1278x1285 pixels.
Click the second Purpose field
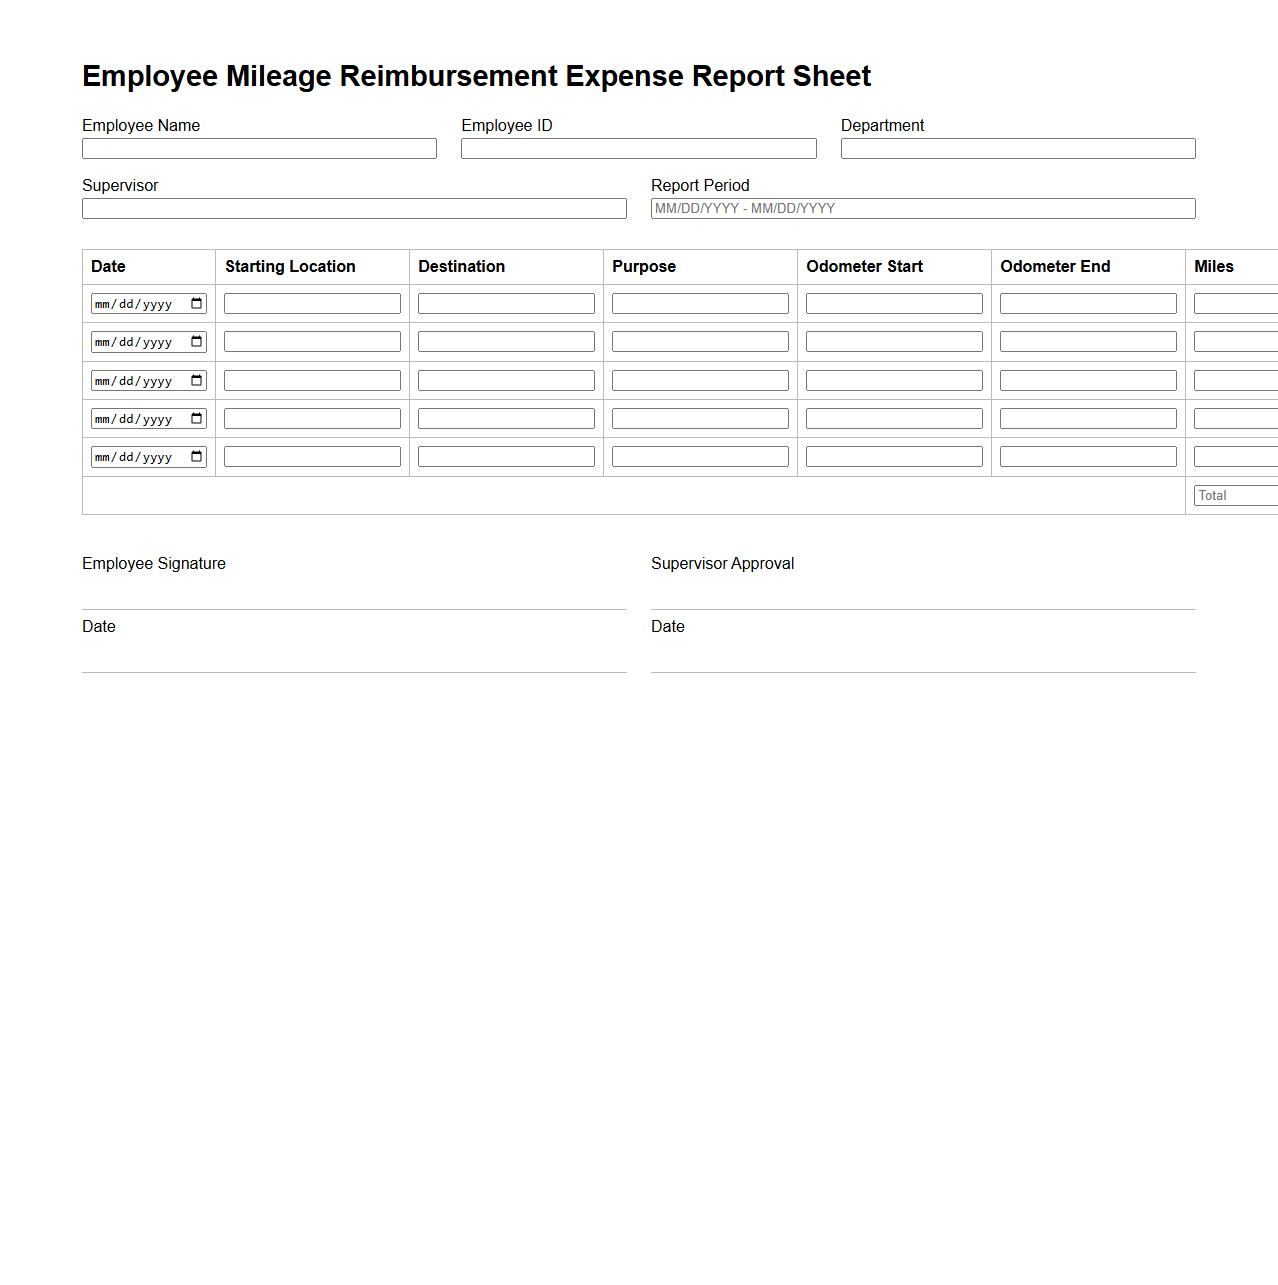699,341
